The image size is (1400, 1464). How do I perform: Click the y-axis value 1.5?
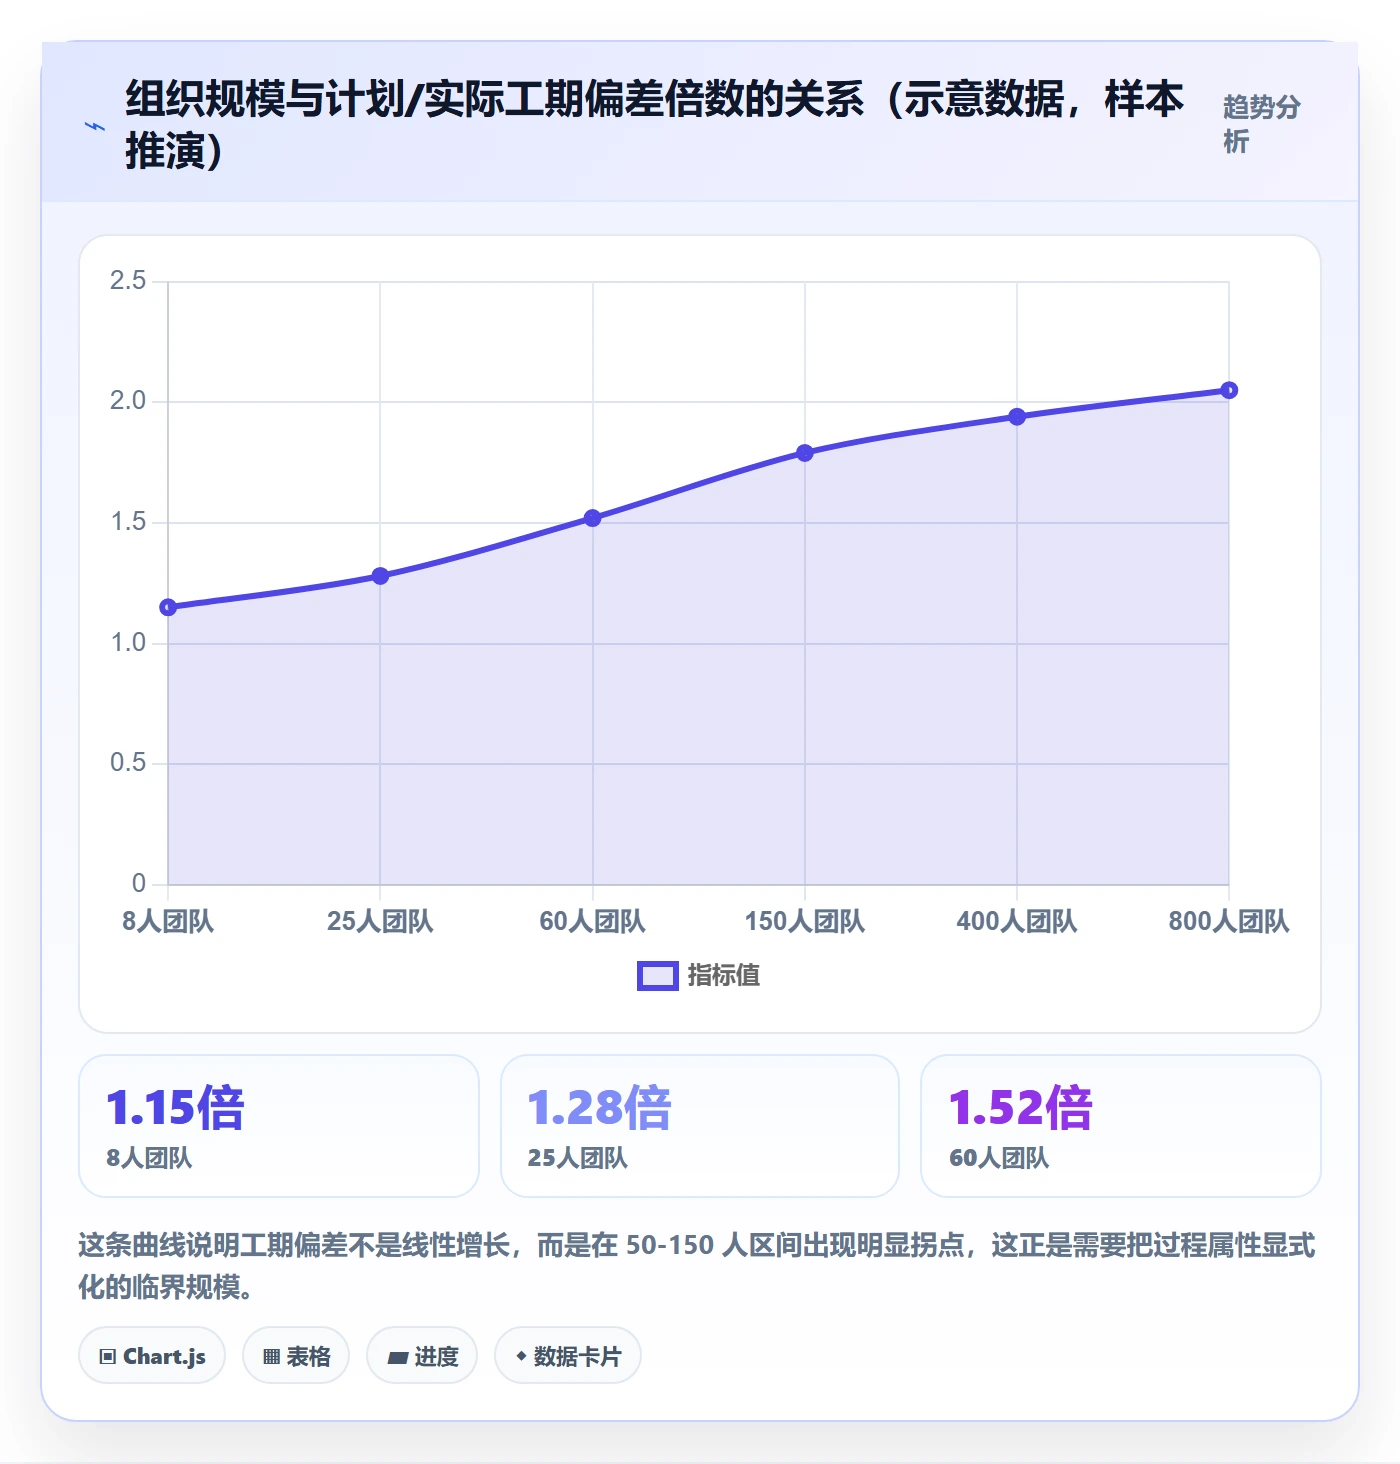tap(128, 522)
